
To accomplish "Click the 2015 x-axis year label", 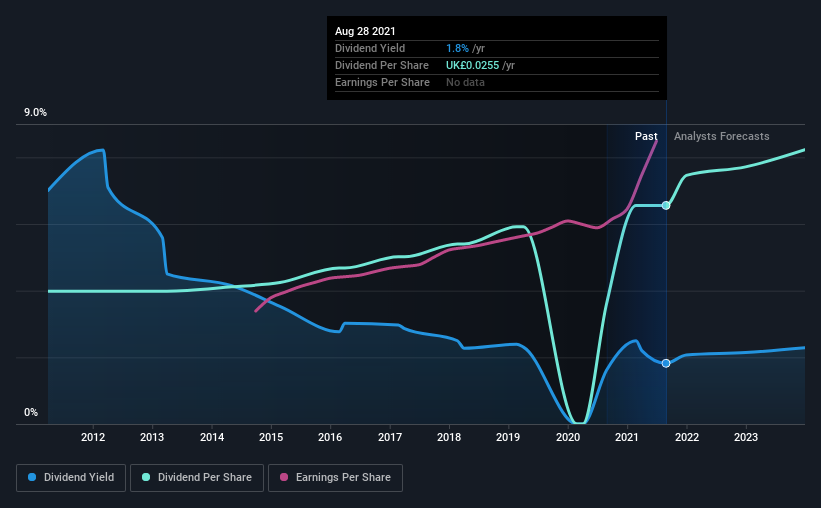I will (x=271, y=437).
